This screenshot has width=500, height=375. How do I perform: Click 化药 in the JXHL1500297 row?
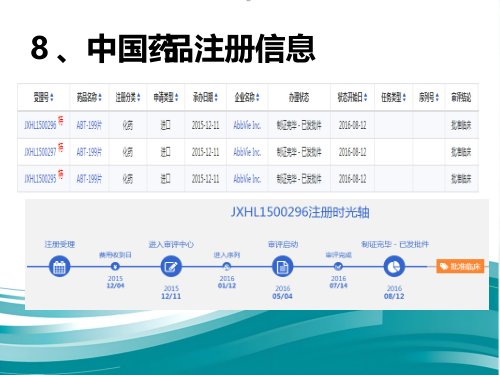point(128,152)
